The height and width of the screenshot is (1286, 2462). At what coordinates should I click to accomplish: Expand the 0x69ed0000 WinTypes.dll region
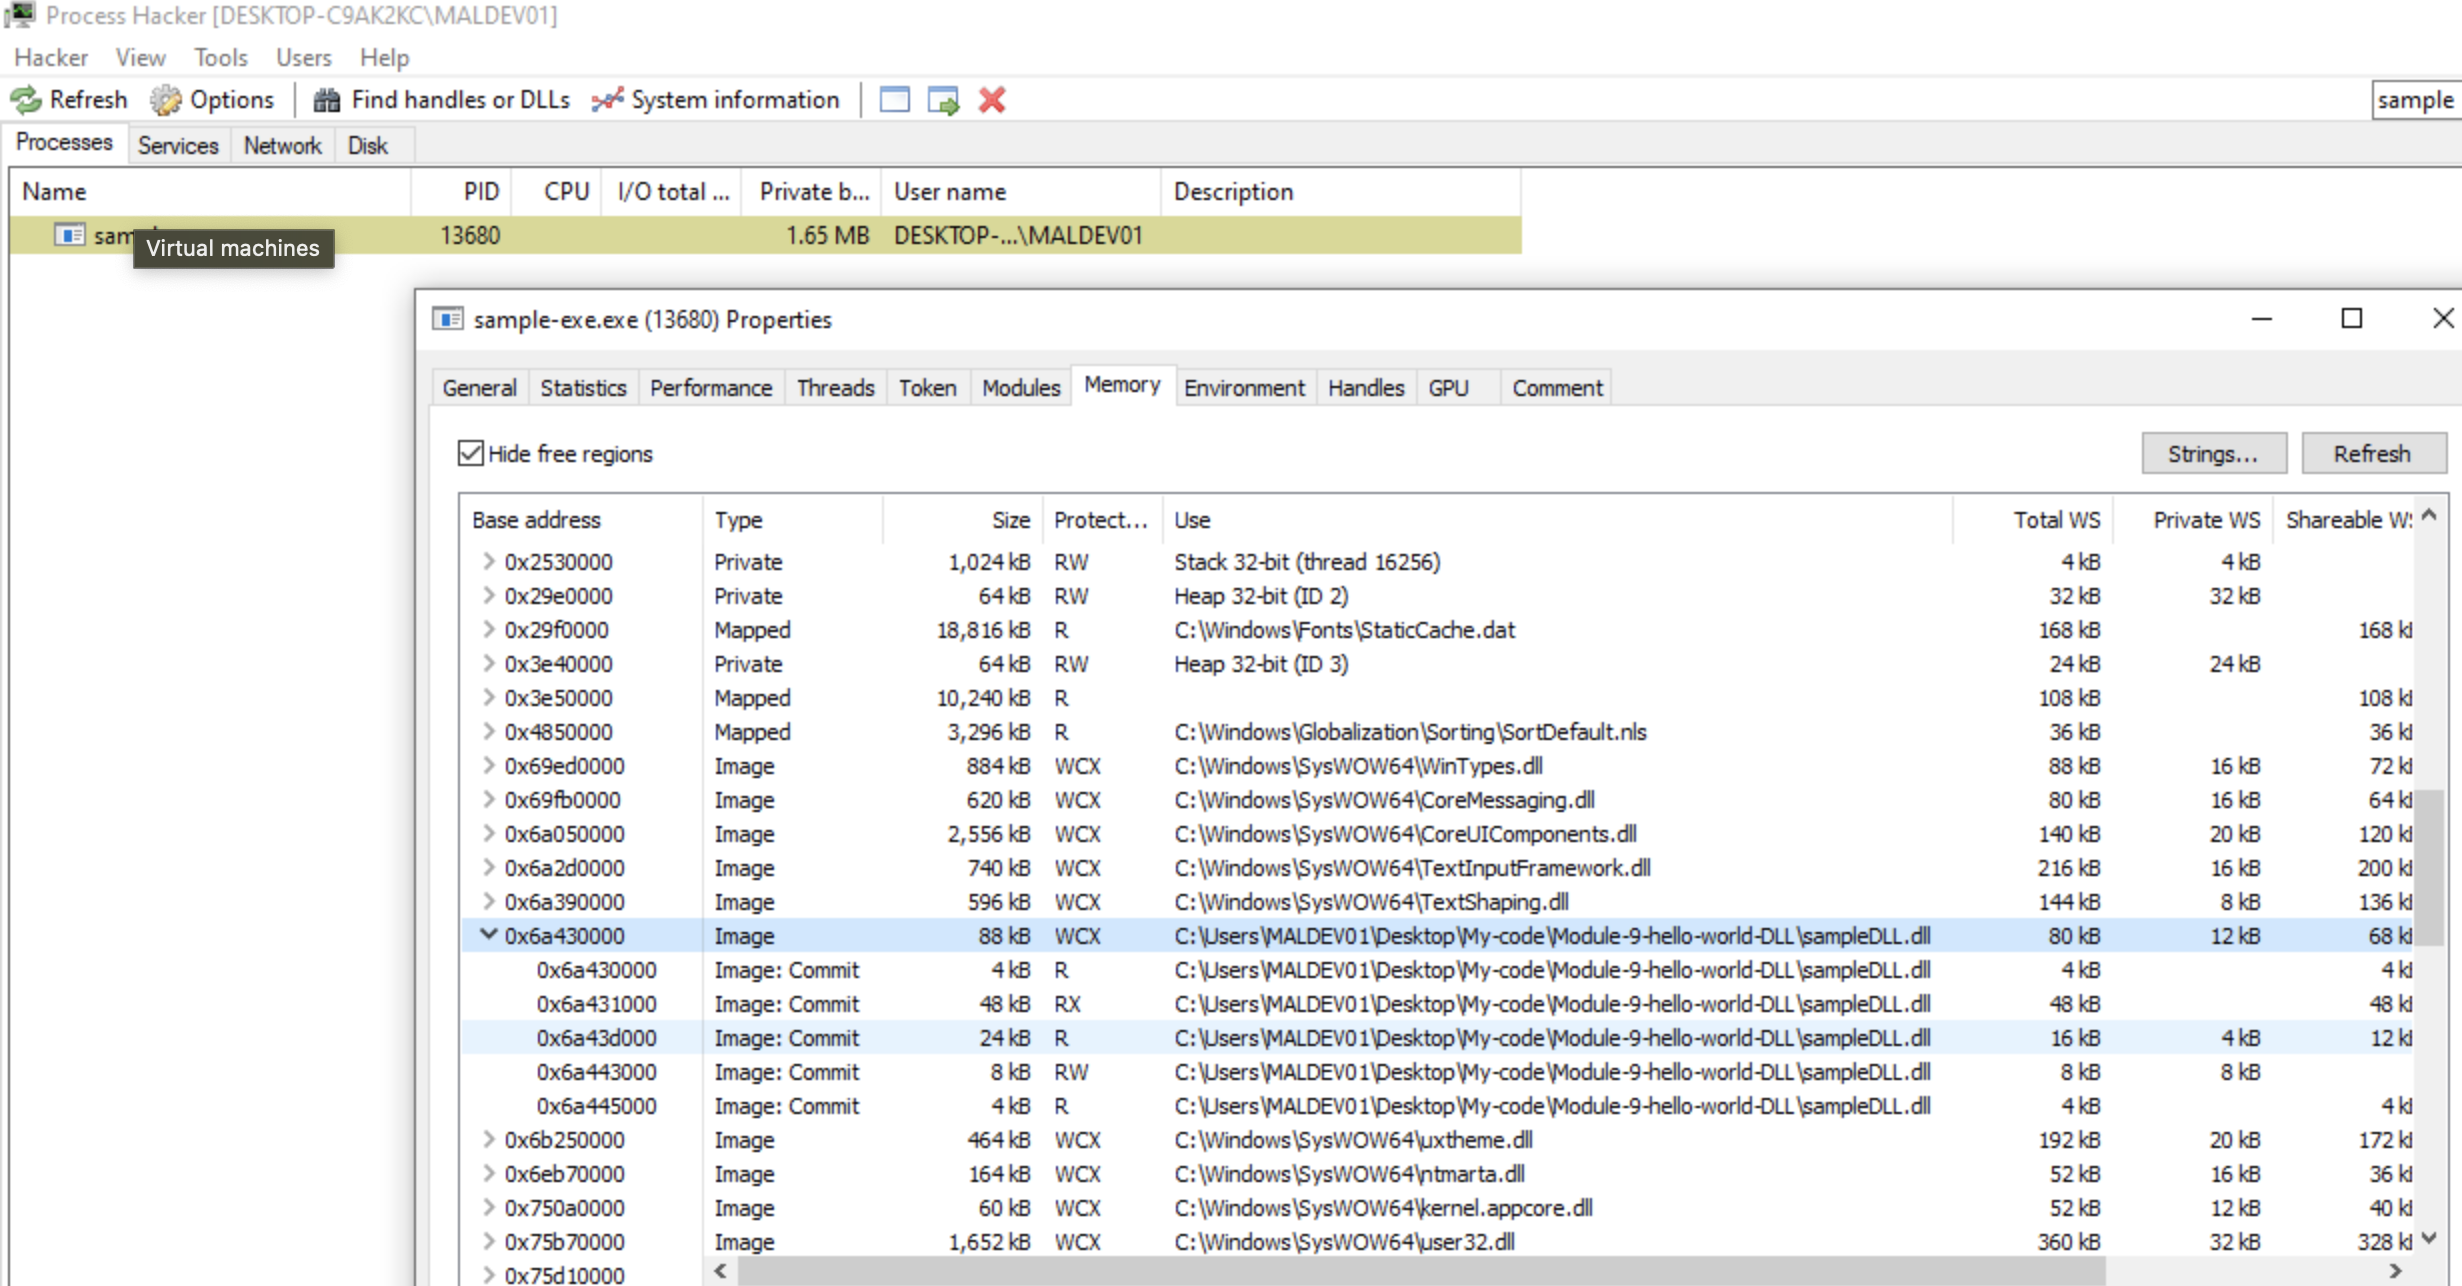pyautogui.click(x=488, y=765)
